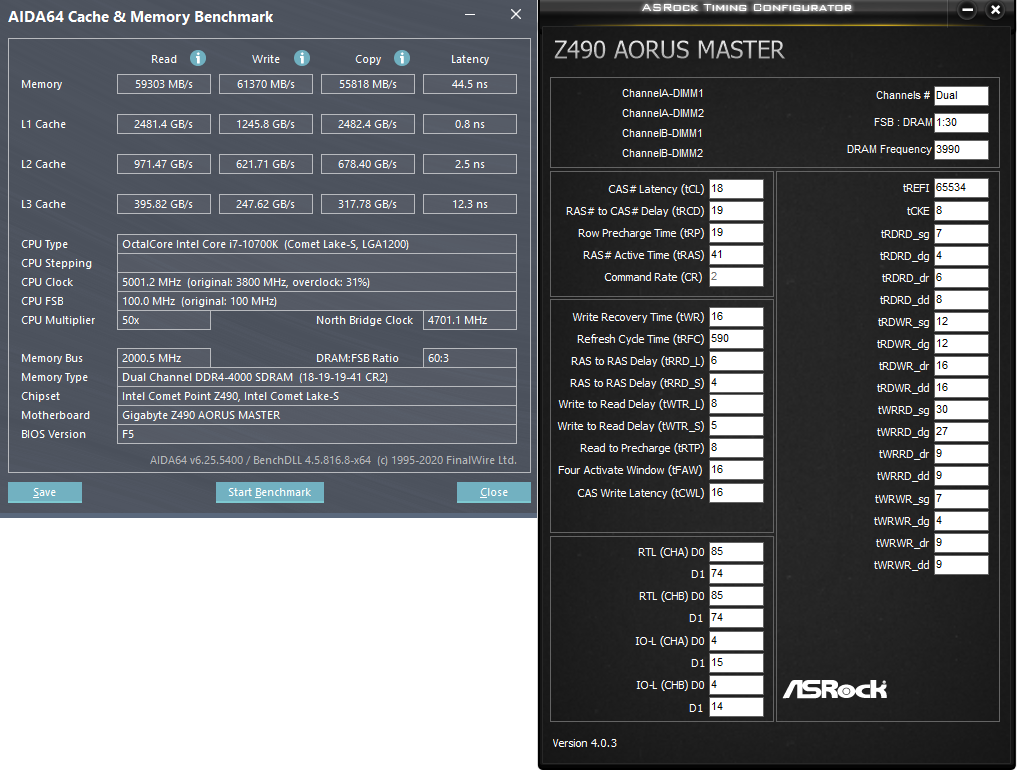Click the DRAM Frequency field 3990
This screenshot has width=1018, height=770.
click(961, 149)
